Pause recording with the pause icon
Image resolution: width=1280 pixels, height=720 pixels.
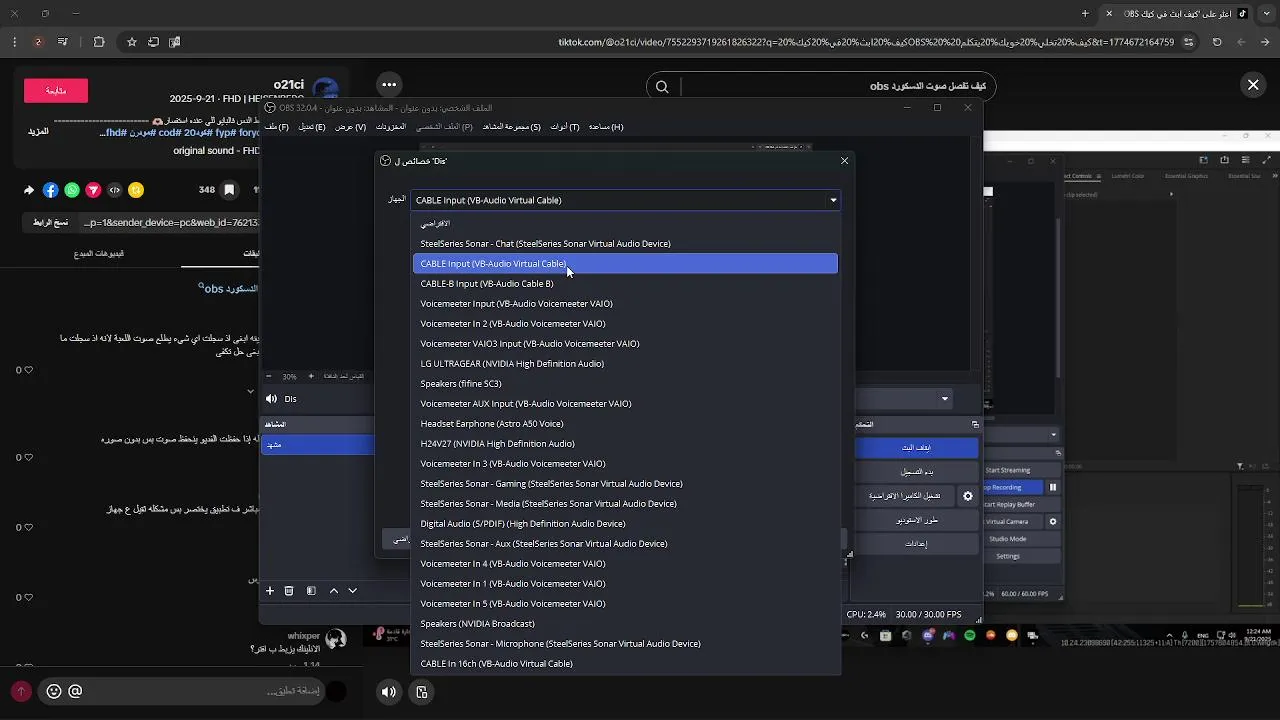[1053, 487]
